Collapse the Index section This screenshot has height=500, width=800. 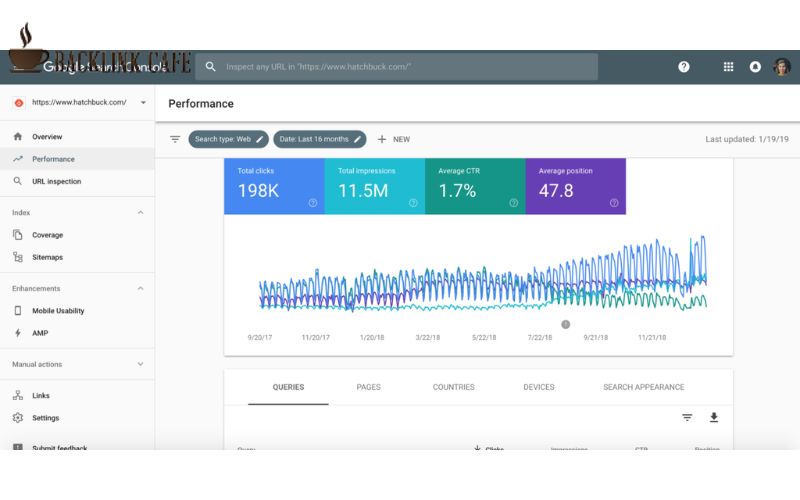point(140,213)
